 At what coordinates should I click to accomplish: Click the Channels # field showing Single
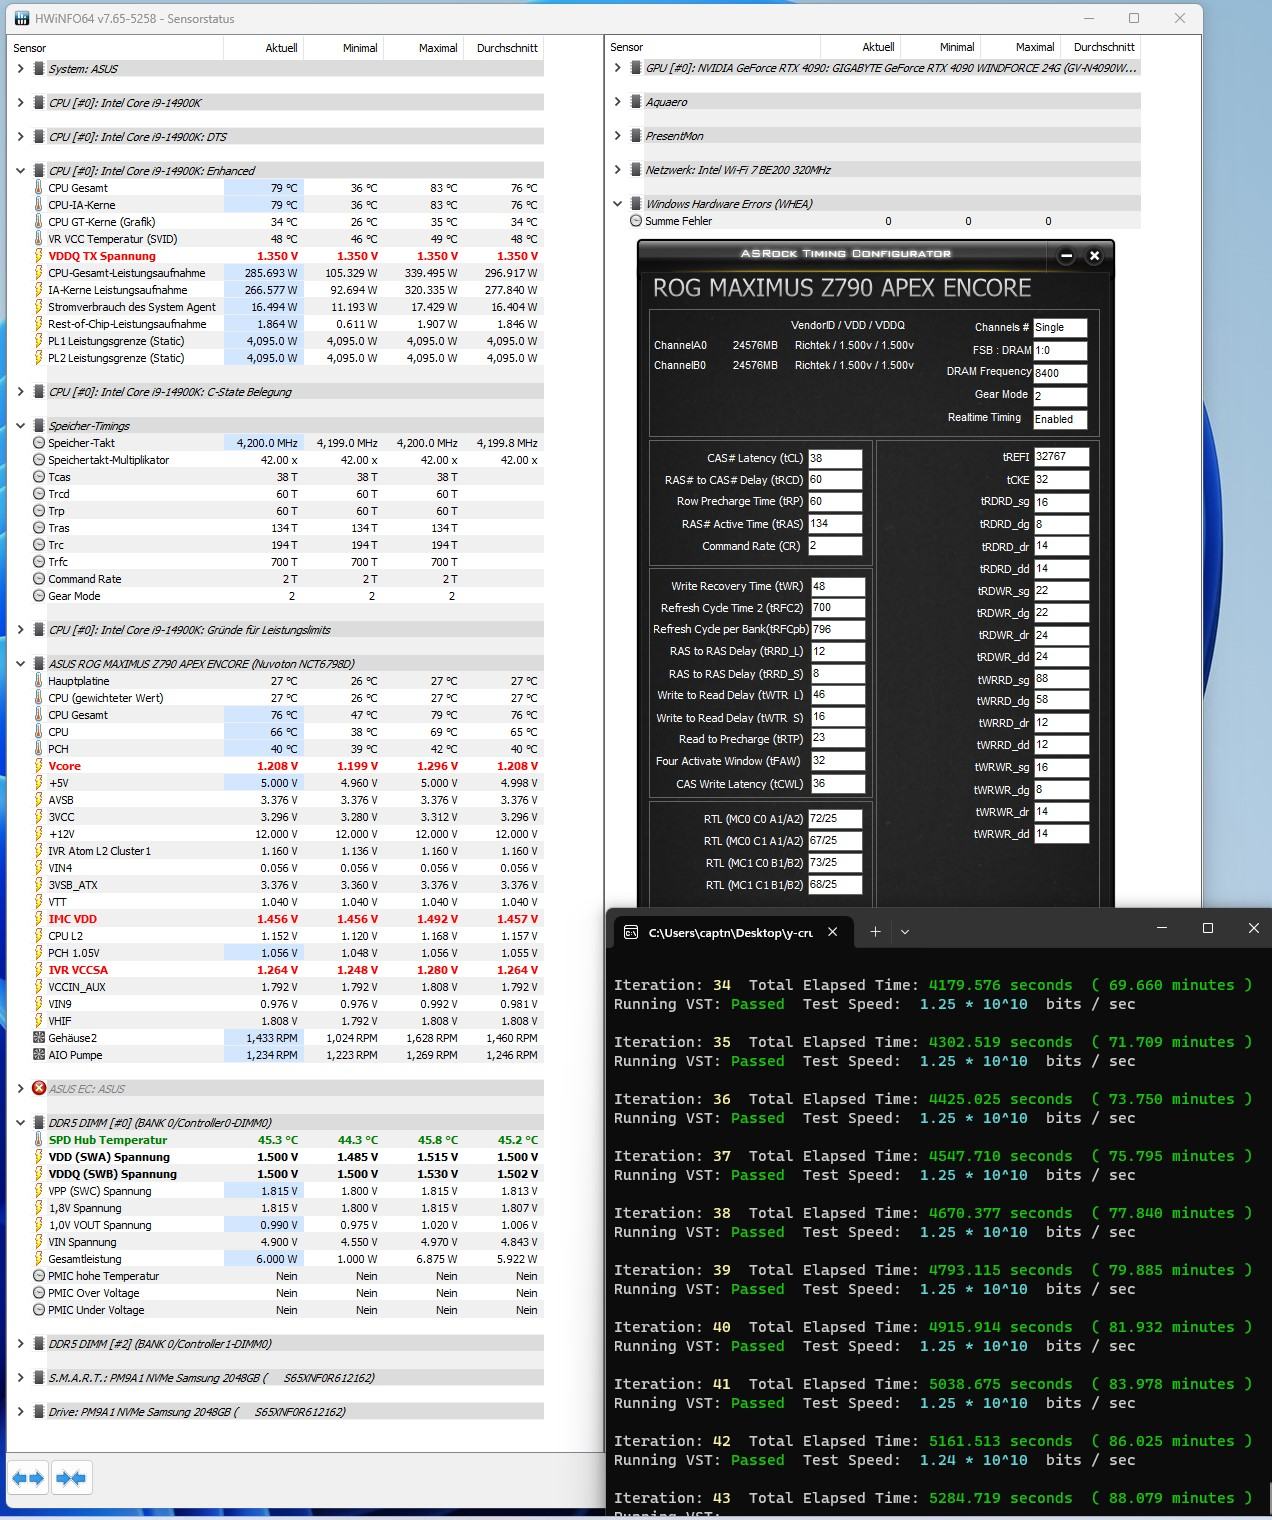click(1059, 328)
